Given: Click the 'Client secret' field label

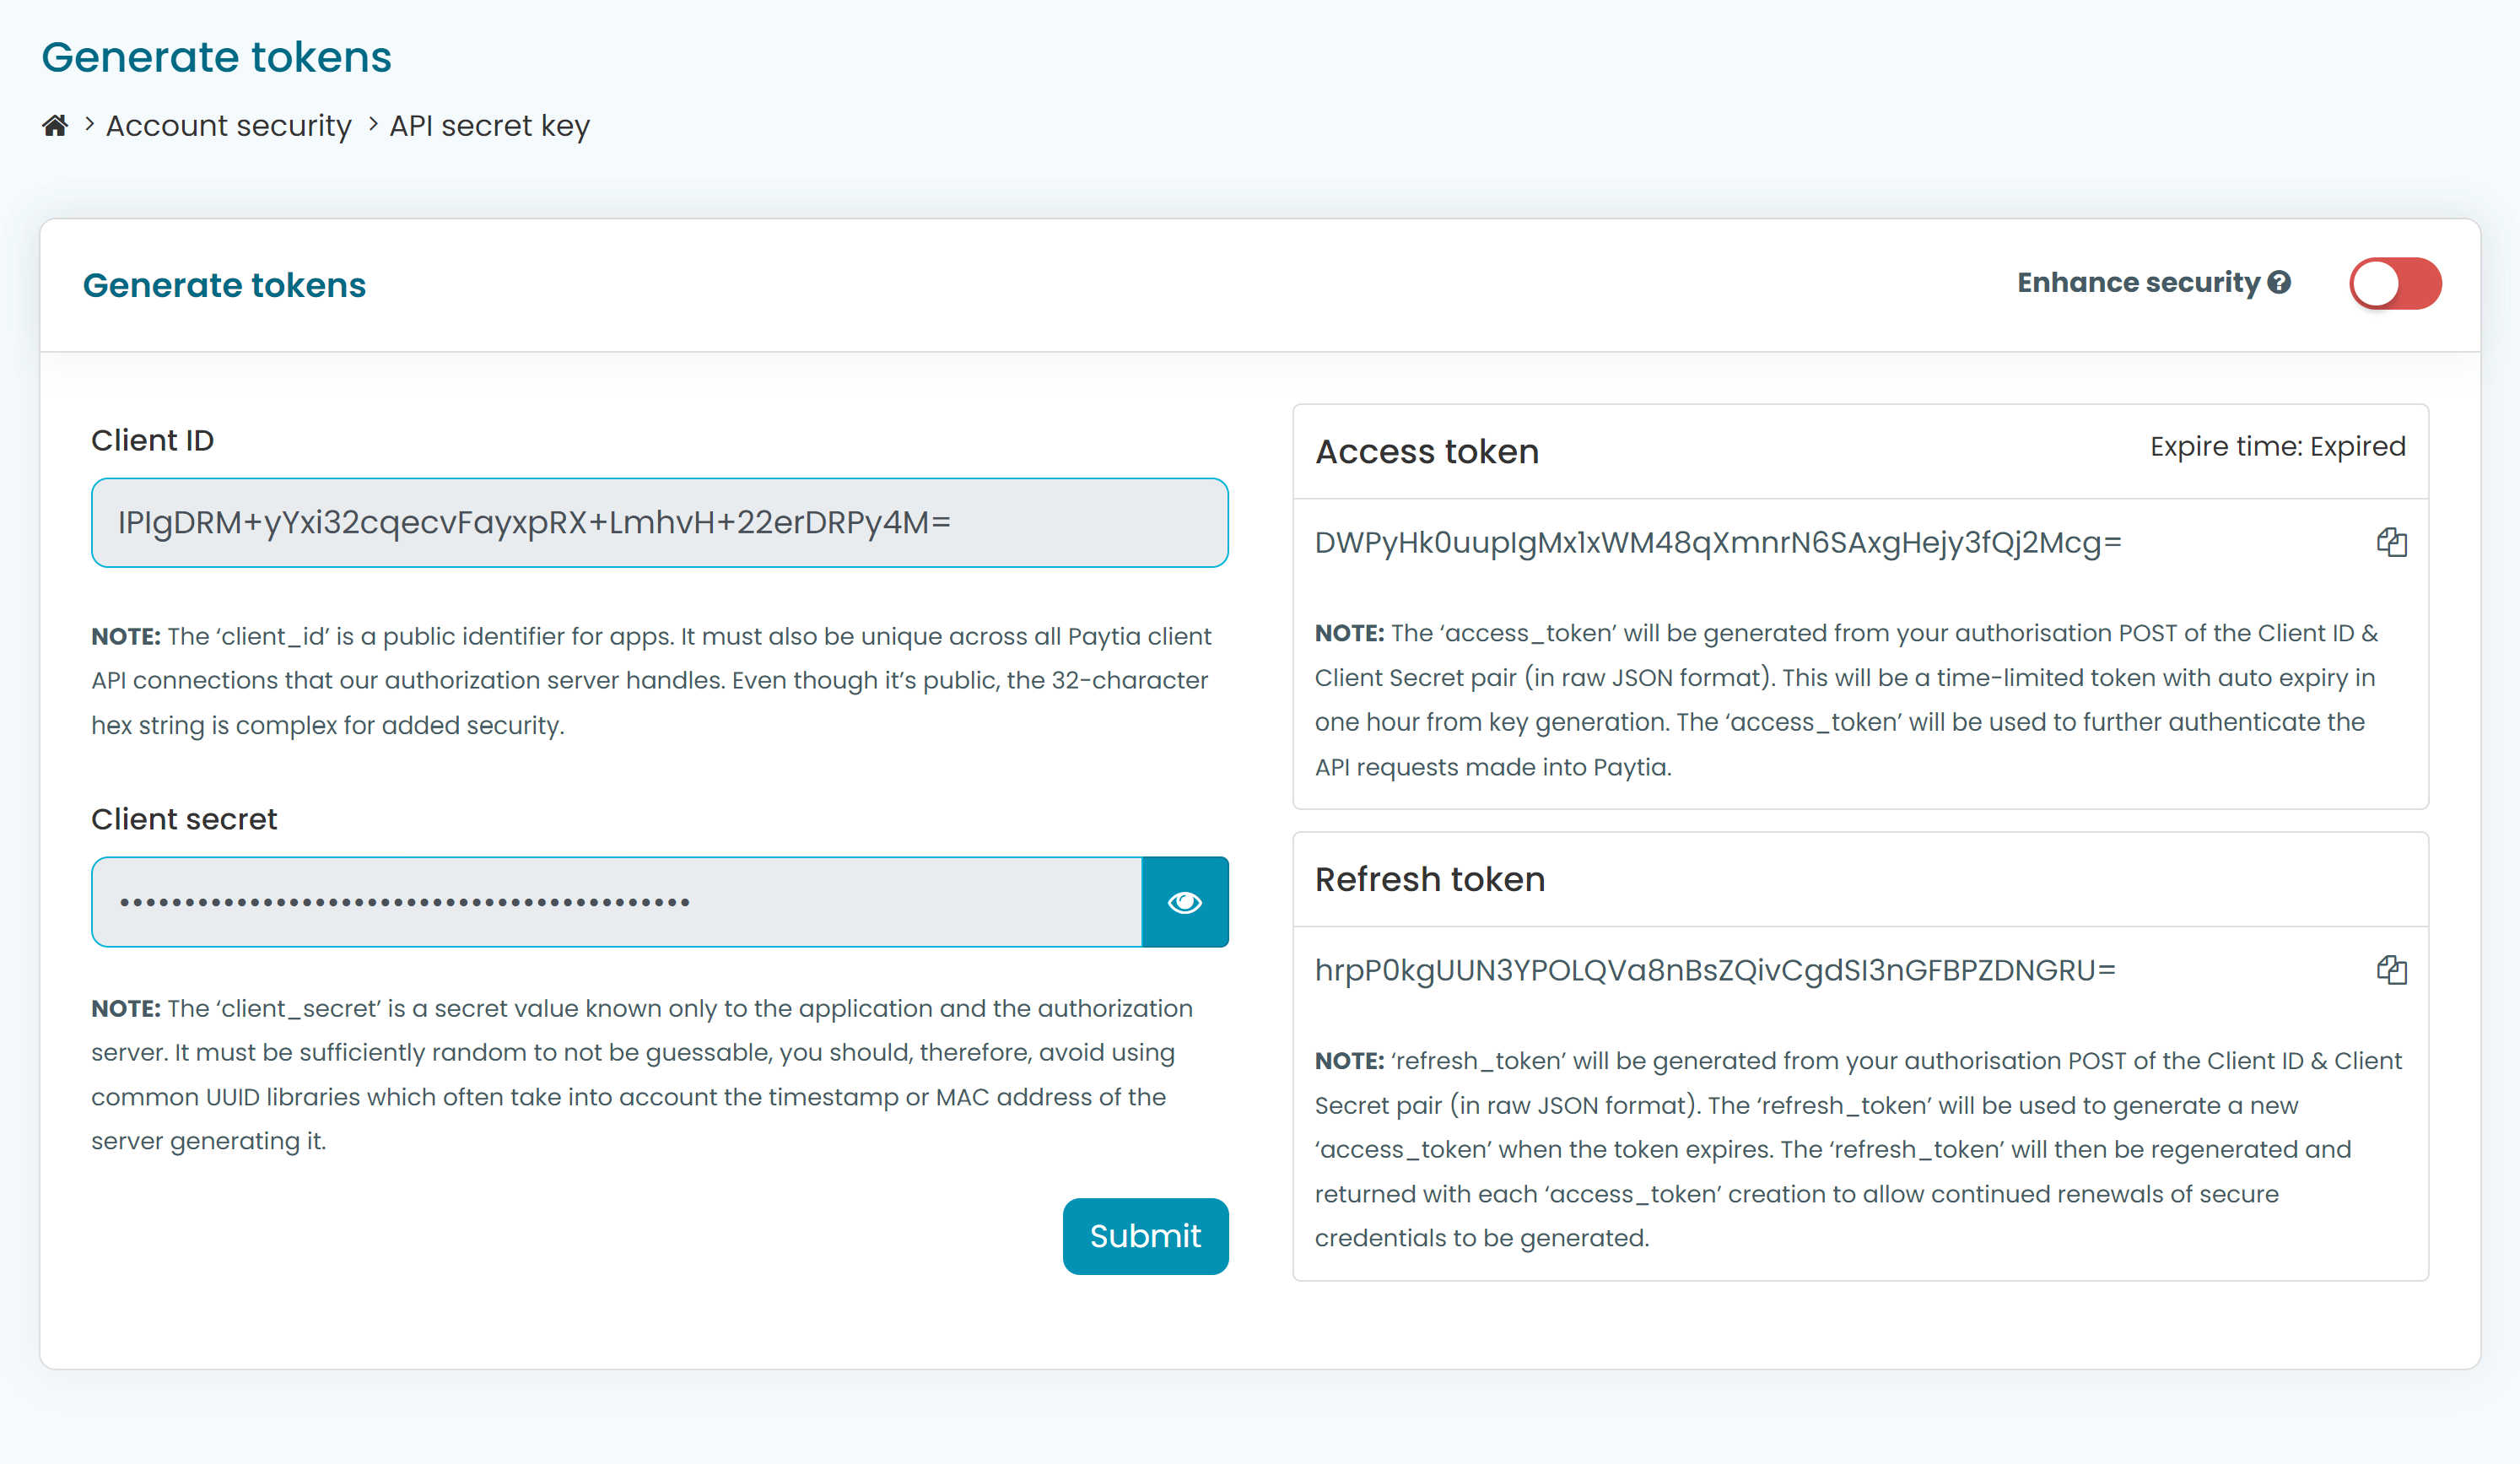Looking at the screenshot, I should point(184,820).
